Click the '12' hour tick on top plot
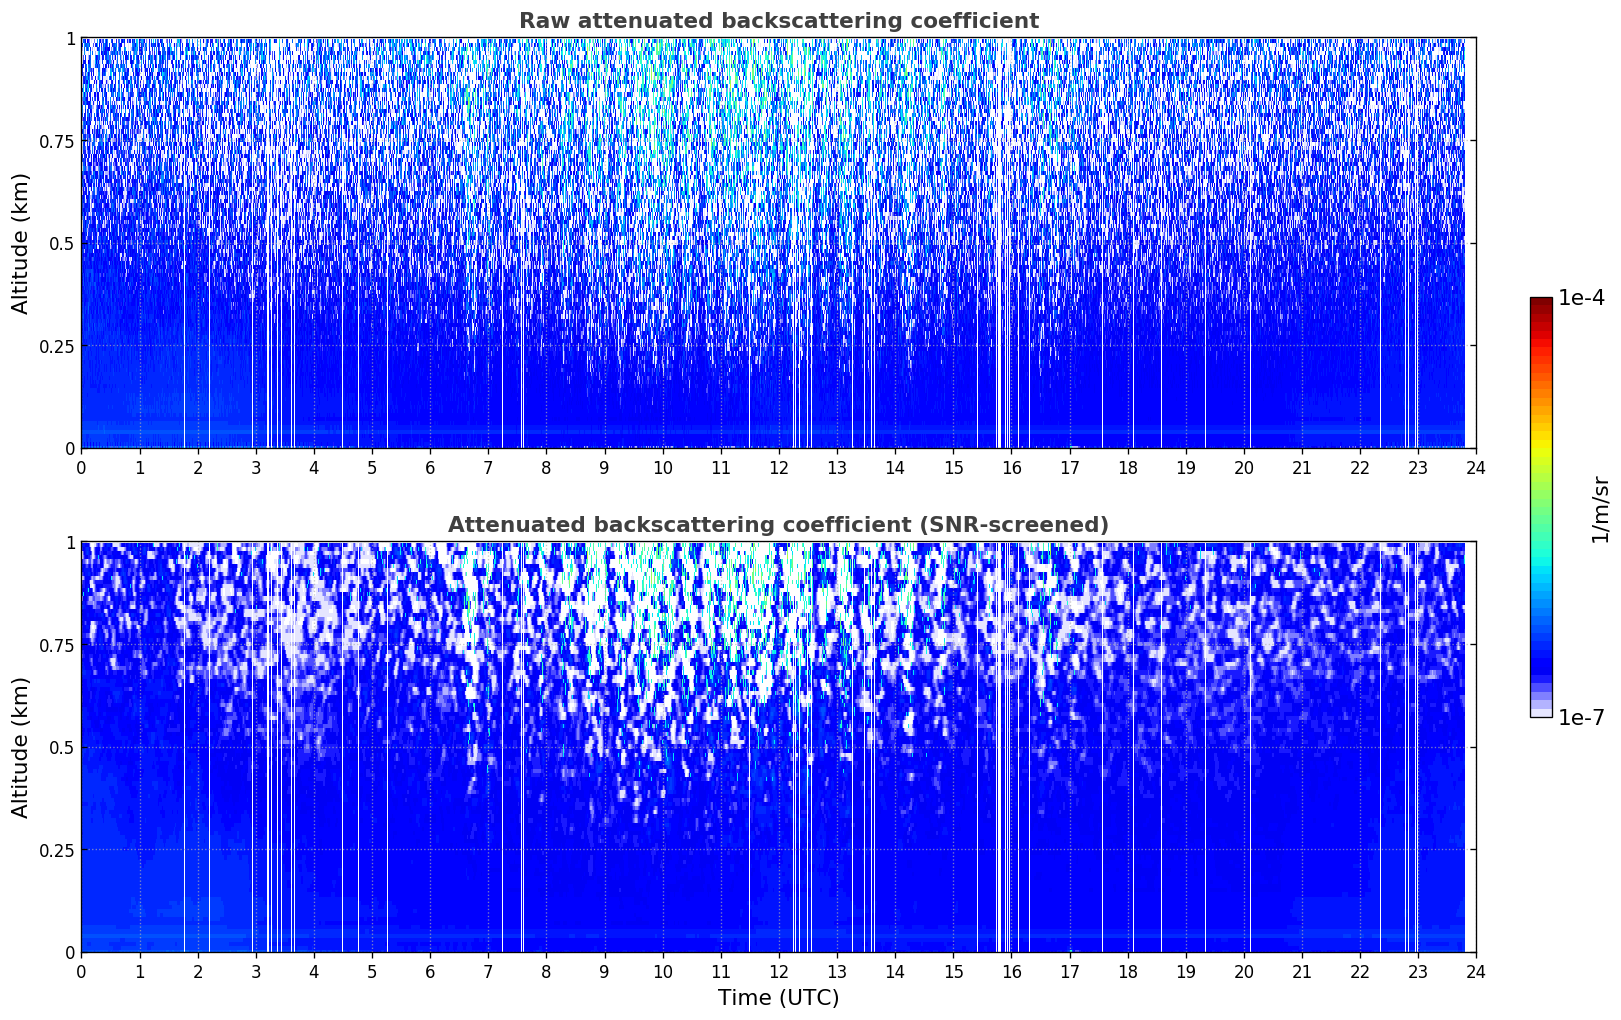The image size is (1621, 1020). click(x=778, y=467)
